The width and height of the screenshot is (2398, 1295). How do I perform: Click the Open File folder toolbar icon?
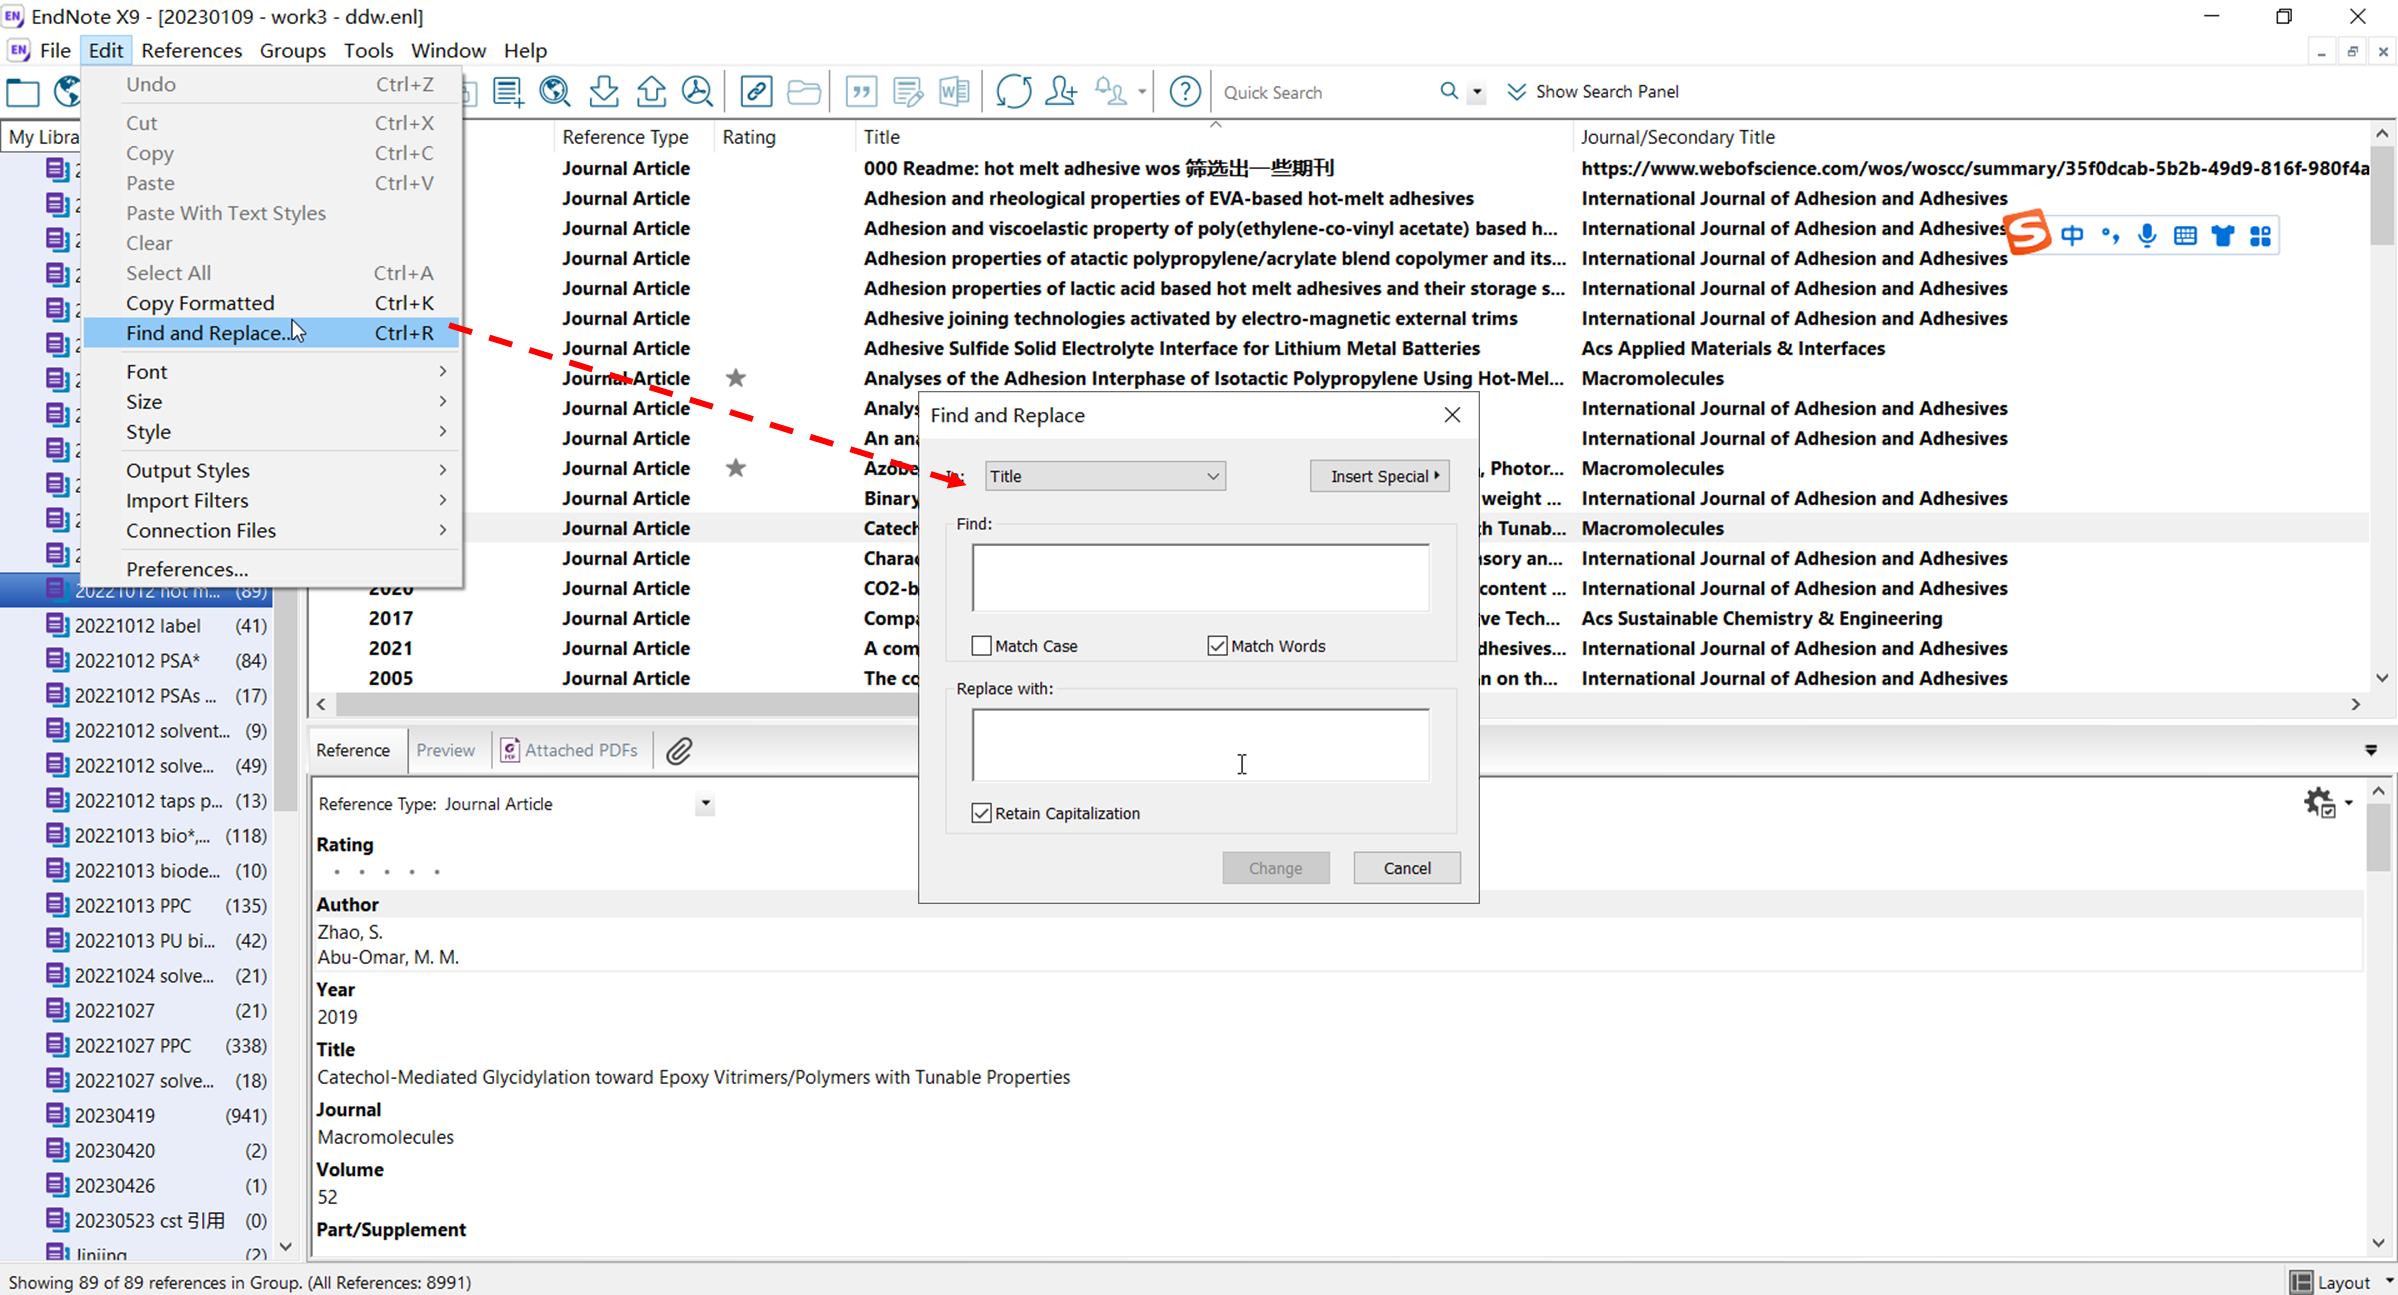(804, 92)
